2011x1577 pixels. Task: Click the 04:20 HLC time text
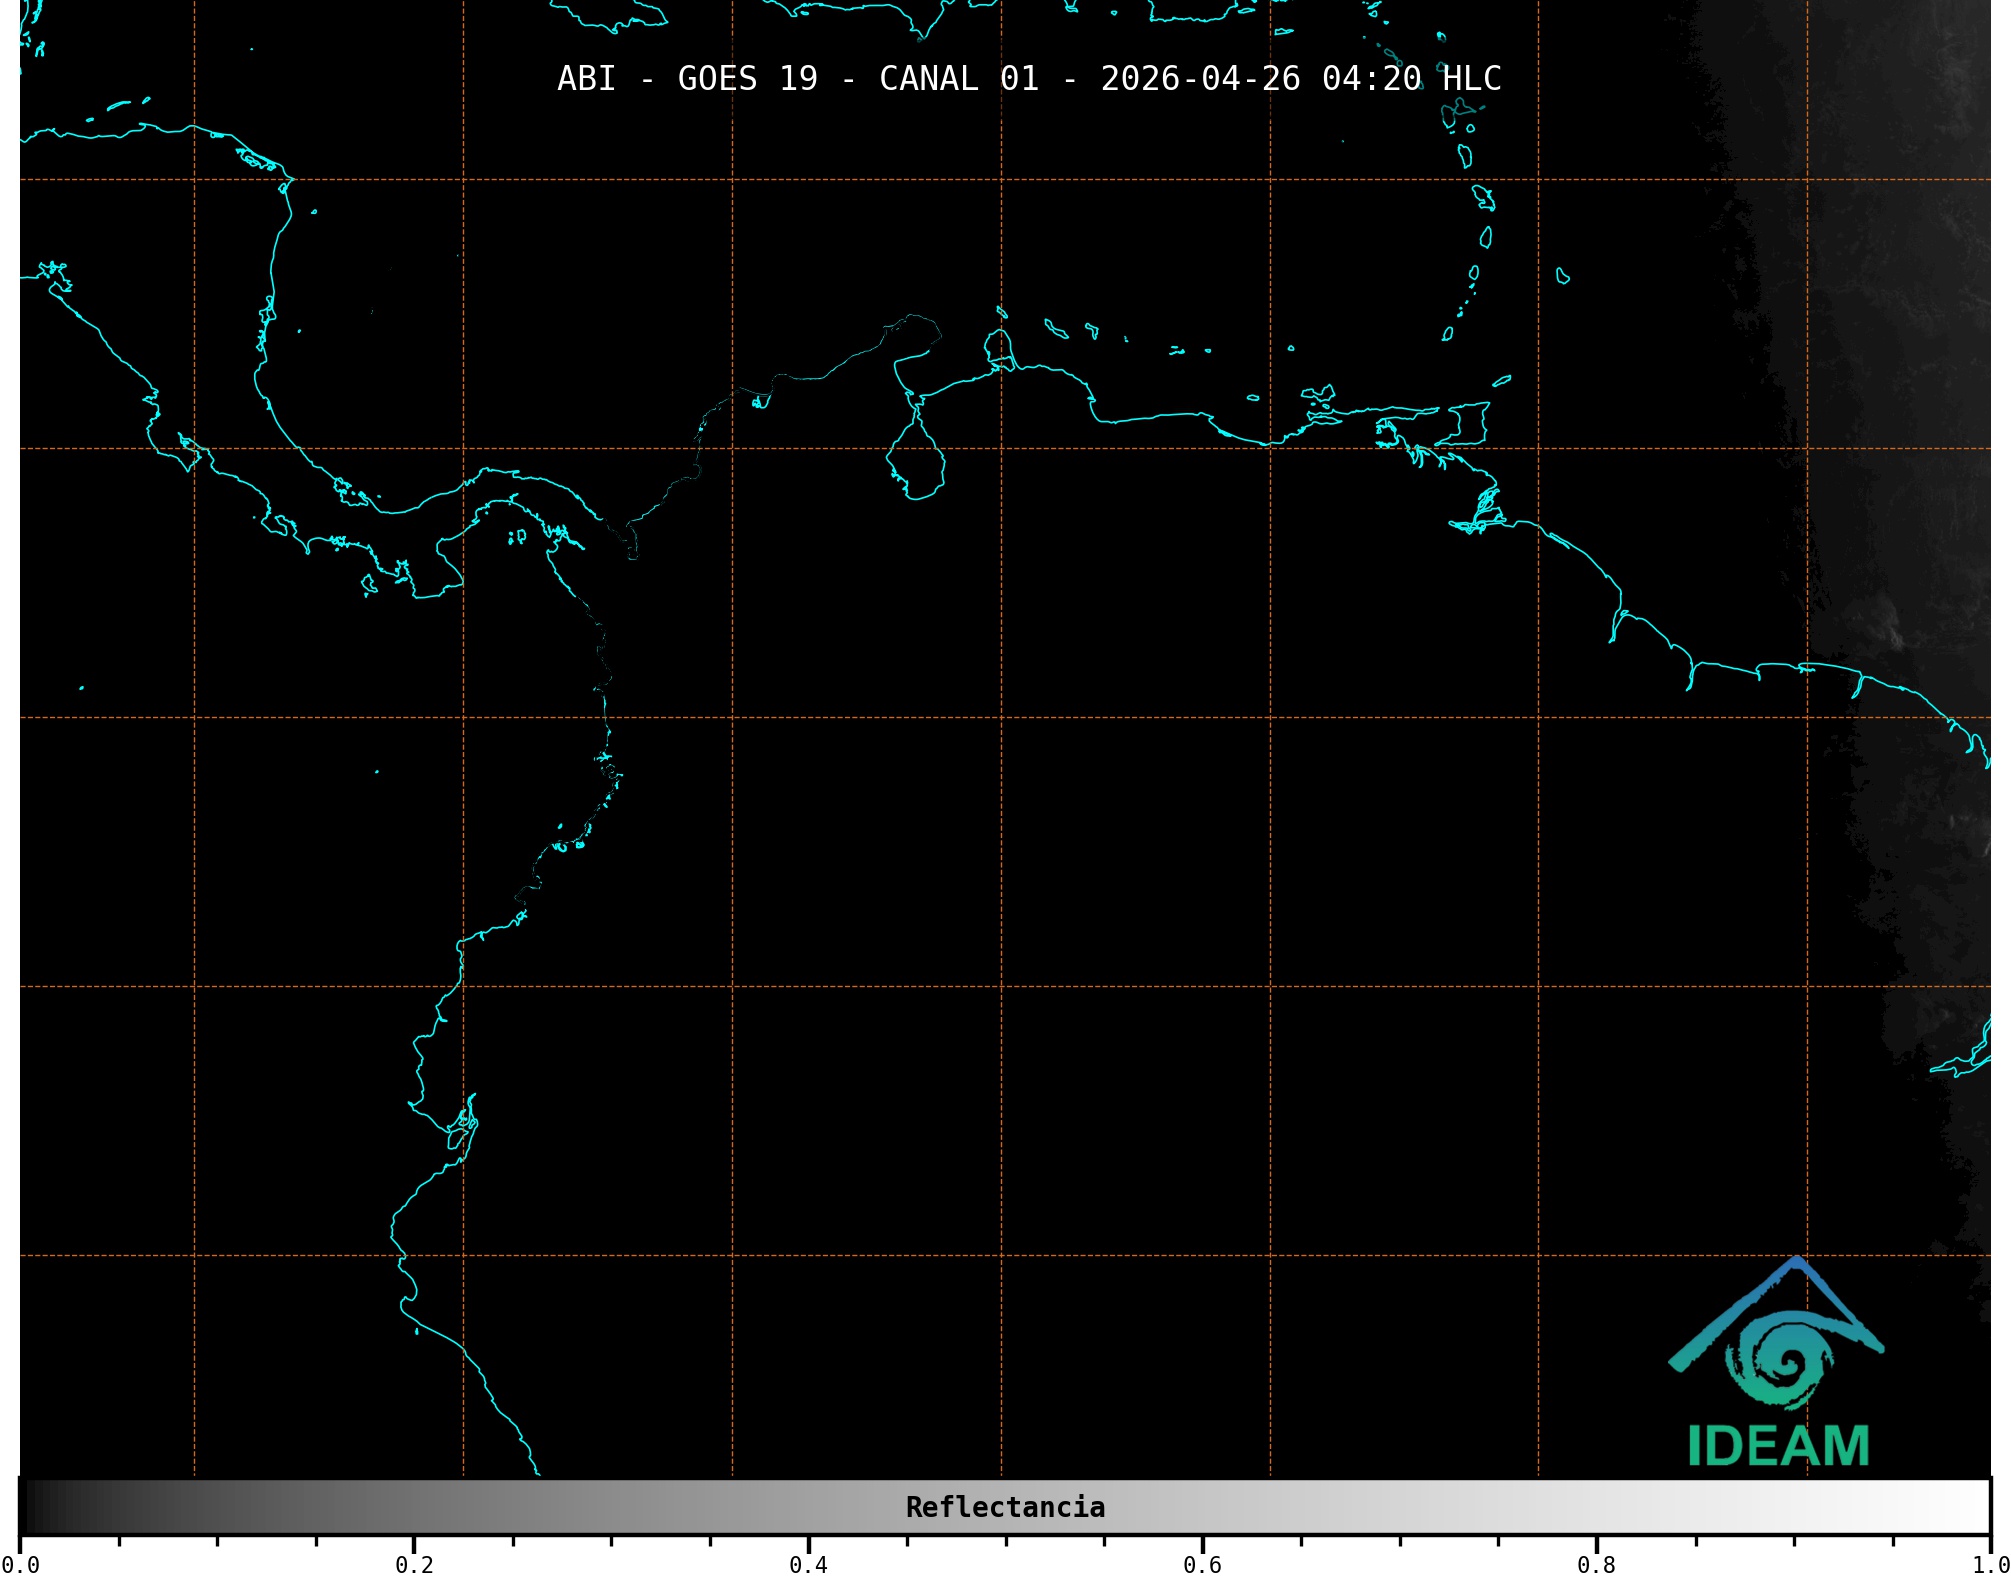[x=1410, y=79]
